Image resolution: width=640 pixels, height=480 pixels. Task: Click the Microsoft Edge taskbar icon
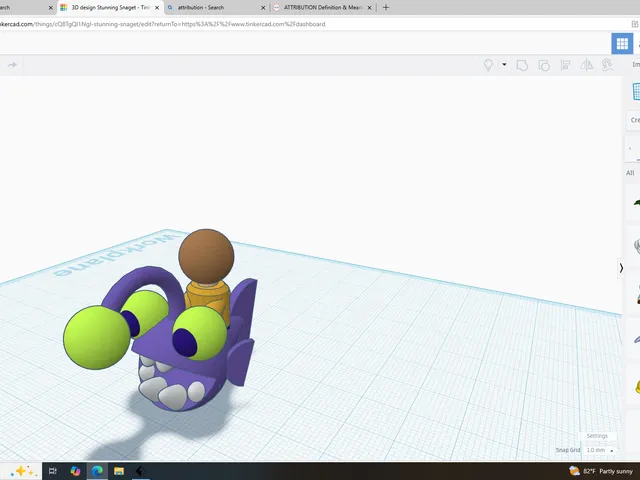pyautogui.click(x=97, y=471)
